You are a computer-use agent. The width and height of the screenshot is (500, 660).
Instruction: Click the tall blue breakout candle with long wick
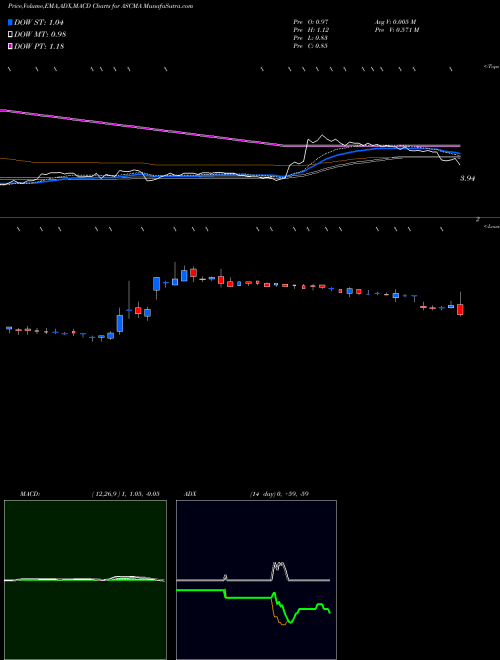pos(120,323)
